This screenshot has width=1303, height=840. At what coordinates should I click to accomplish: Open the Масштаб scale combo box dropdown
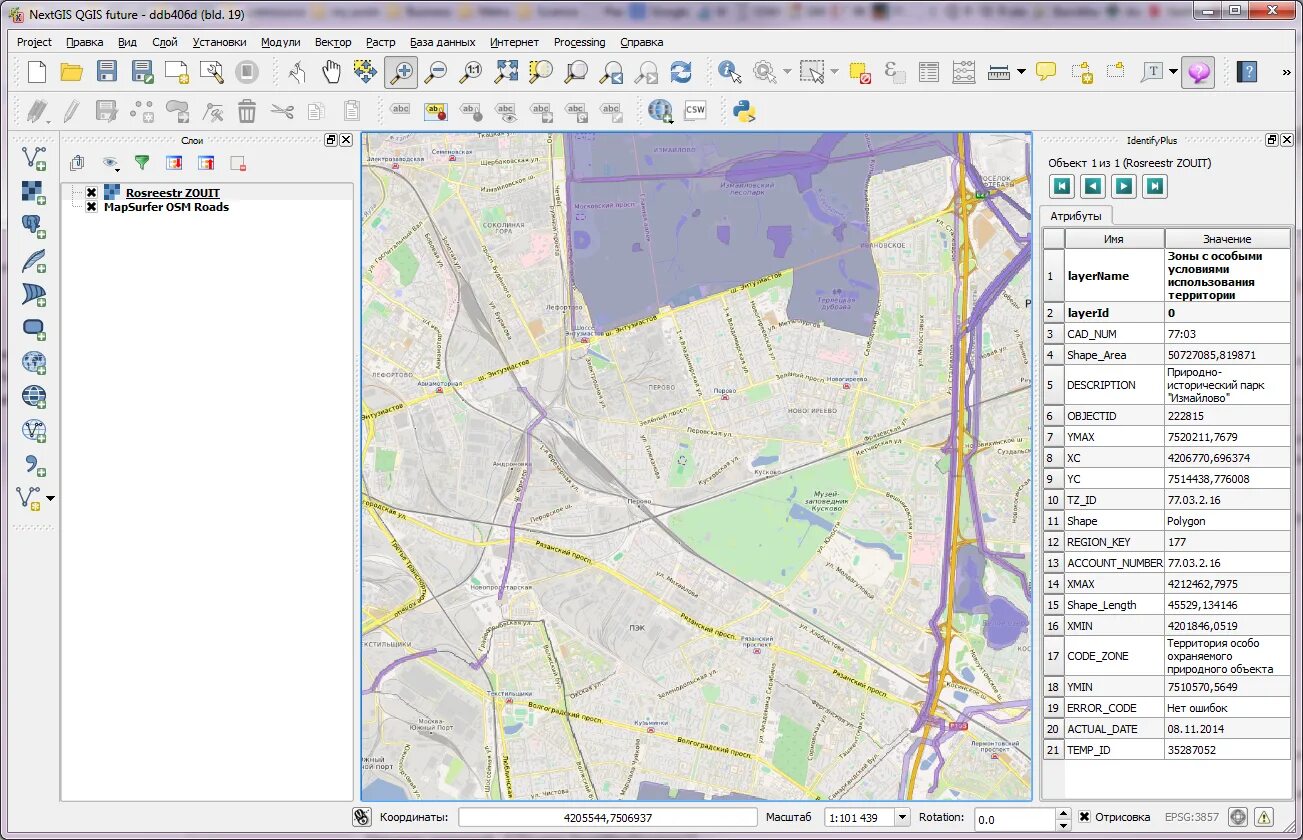tap(902, 817)
